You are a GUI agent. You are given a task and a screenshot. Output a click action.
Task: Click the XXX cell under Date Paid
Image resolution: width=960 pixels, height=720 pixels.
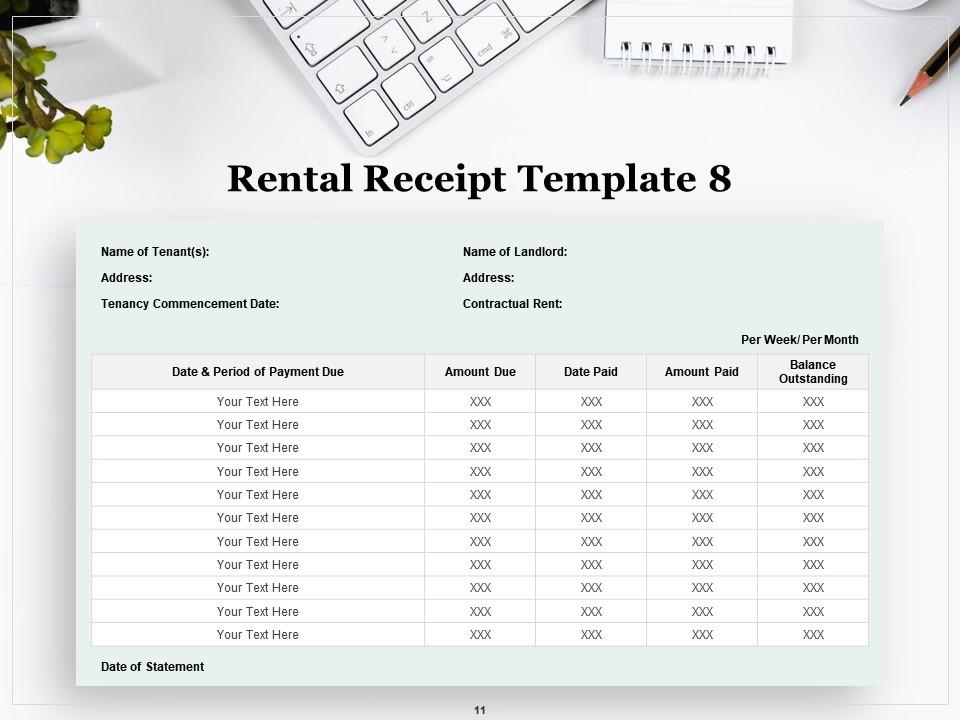click(x=592, y=401)
